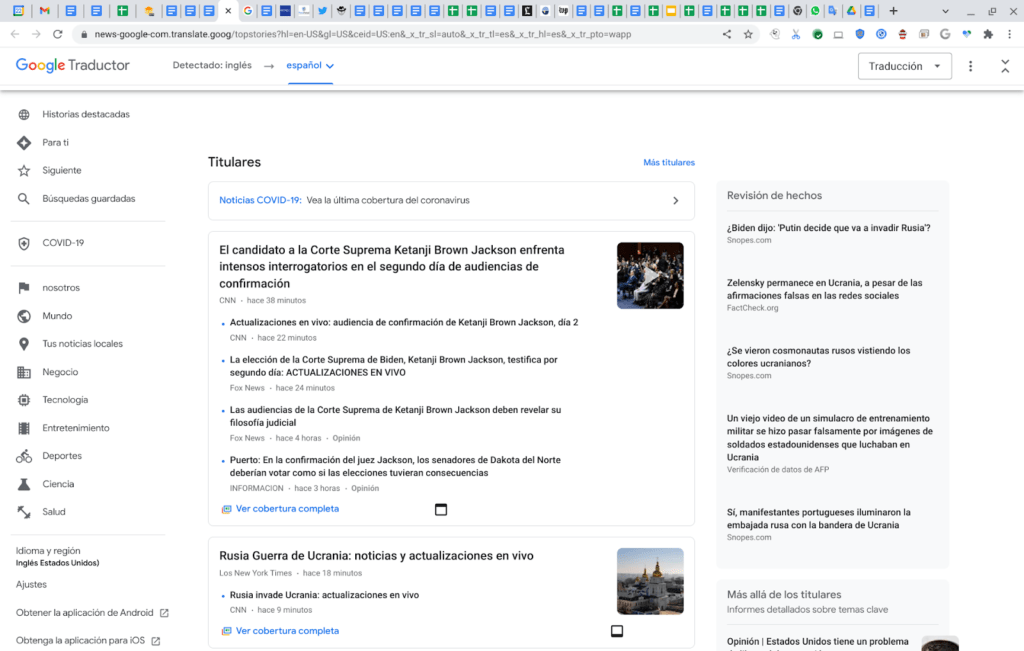The image size is (1024, 651).
Task: Click the share page icon in address bar
Action: [x=726, y=34]
